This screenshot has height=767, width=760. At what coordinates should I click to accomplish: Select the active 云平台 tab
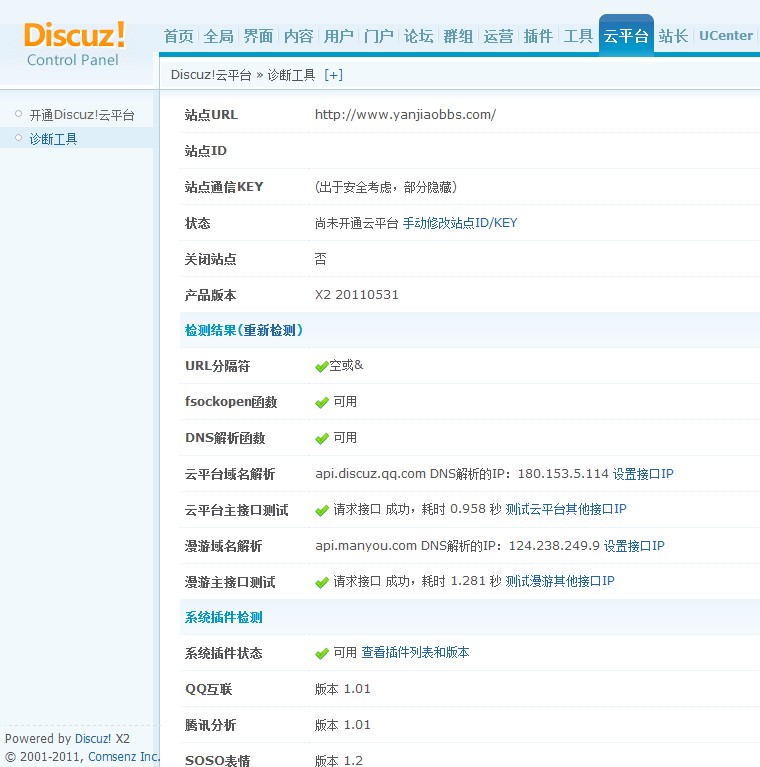tap(626, 35)
